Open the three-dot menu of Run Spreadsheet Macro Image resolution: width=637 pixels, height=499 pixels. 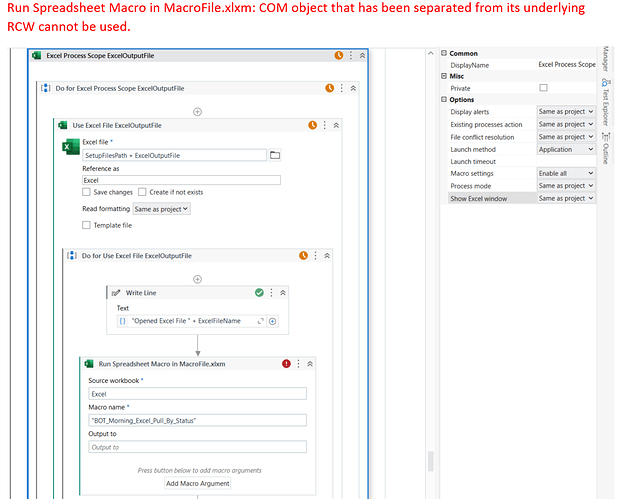click(299, 364)
